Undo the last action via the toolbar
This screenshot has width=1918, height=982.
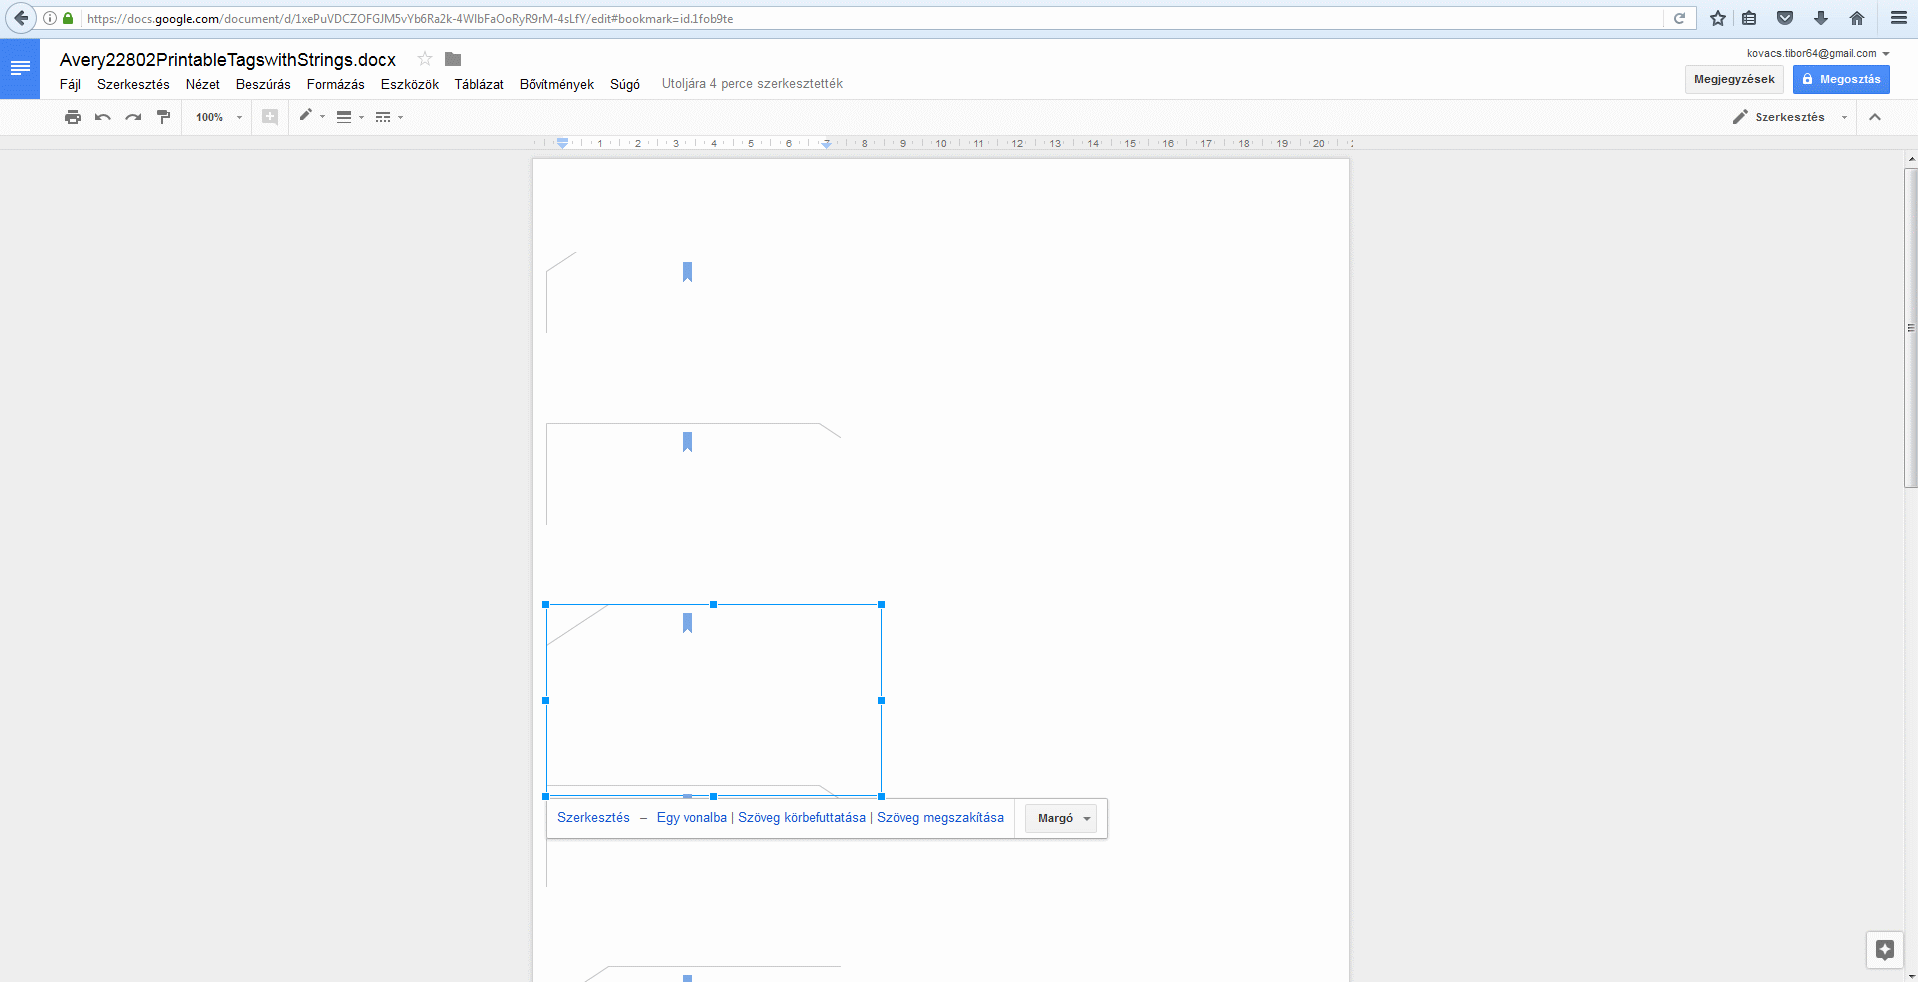coord(103,117)
